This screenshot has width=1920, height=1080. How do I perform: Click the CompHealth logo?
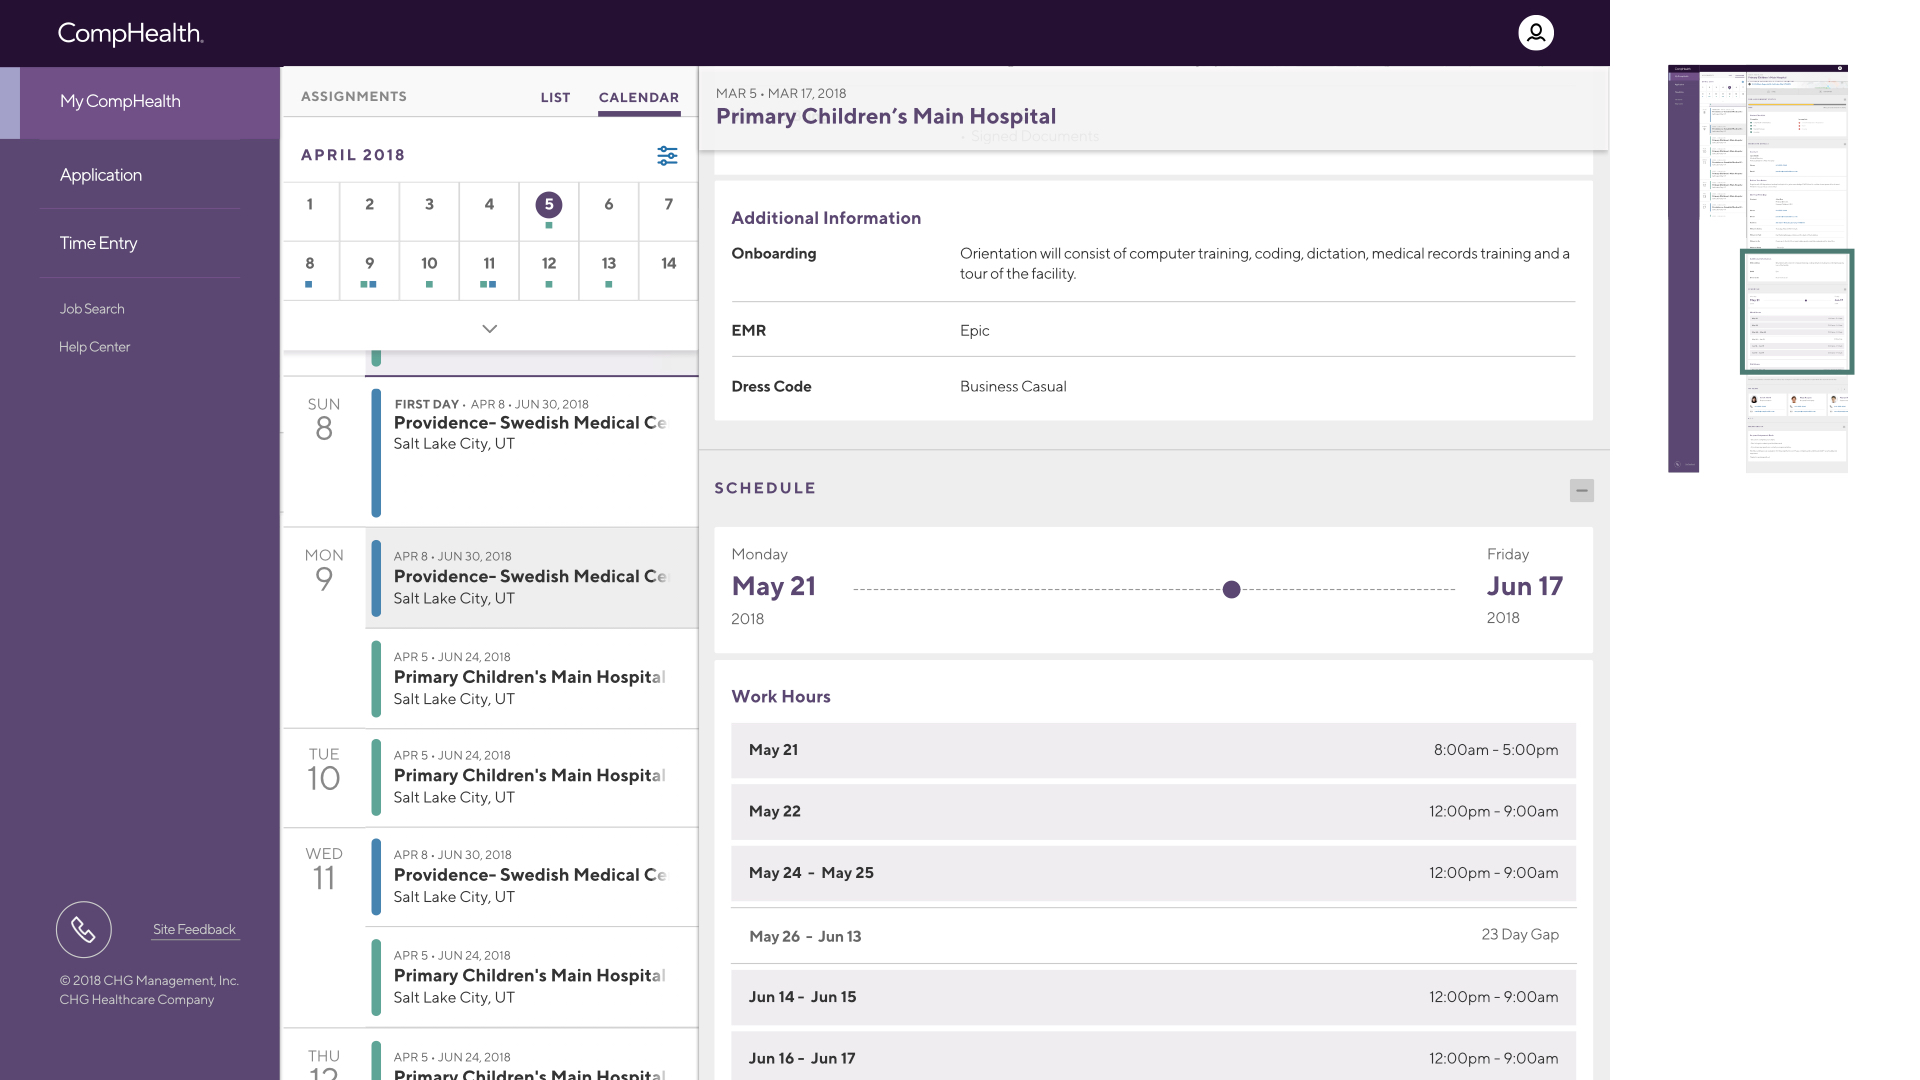[130, 34]
